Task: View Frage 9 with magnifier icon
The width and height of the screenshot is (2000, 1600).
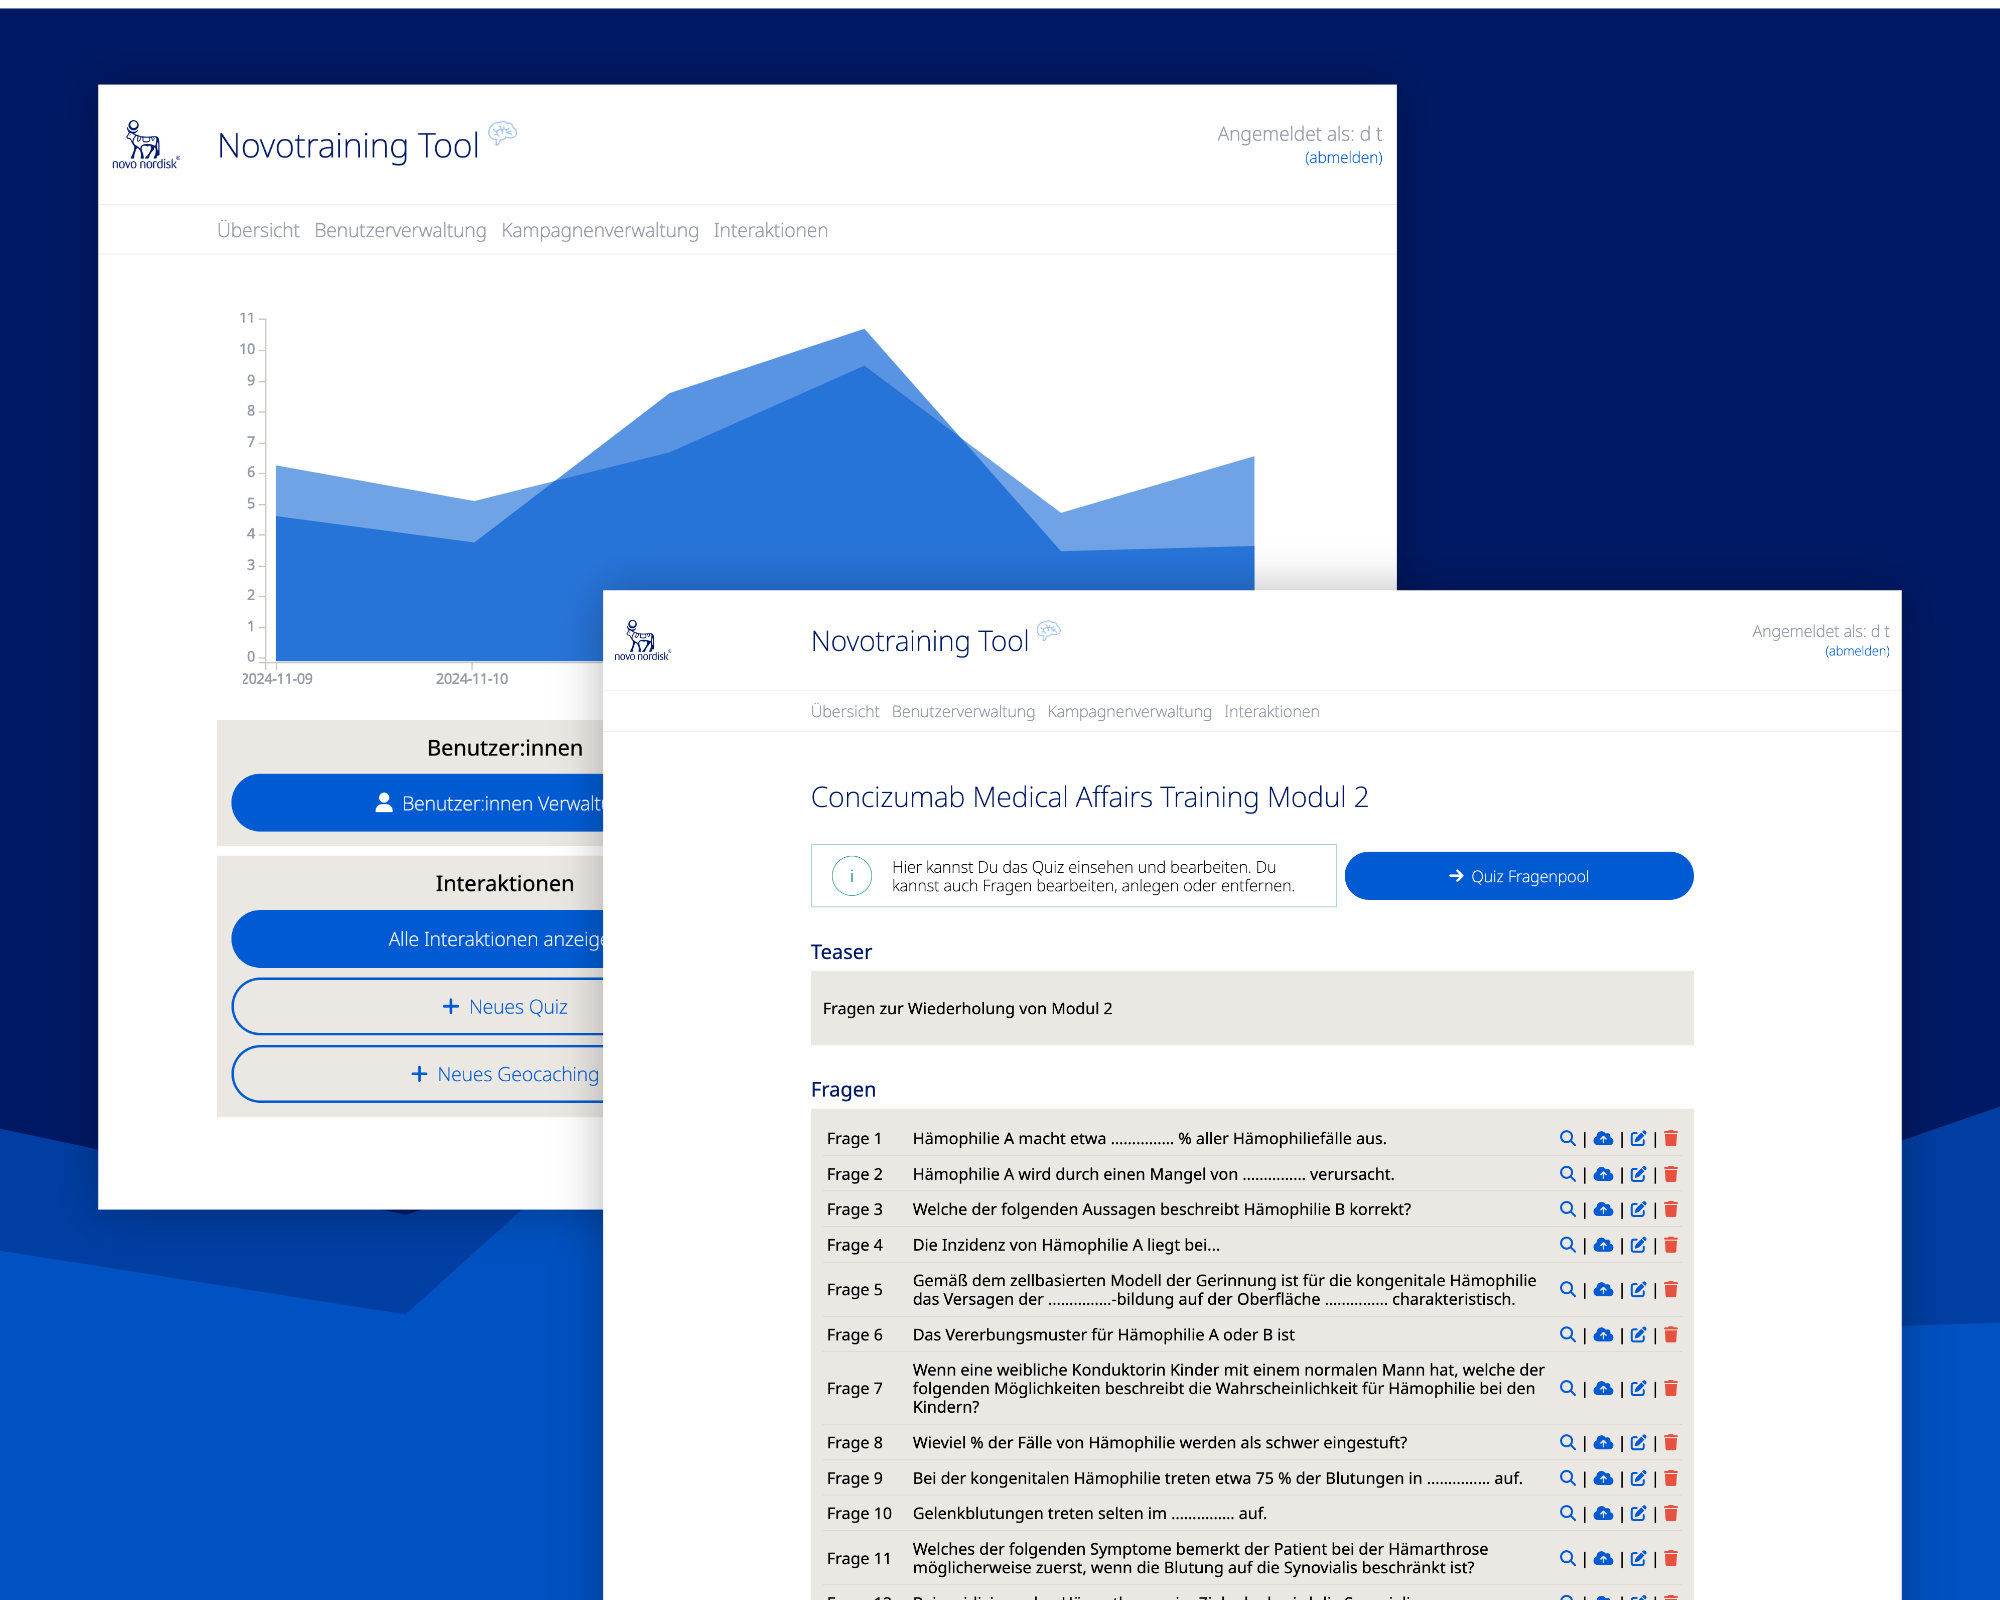Action: (x=1567, y=1478)
